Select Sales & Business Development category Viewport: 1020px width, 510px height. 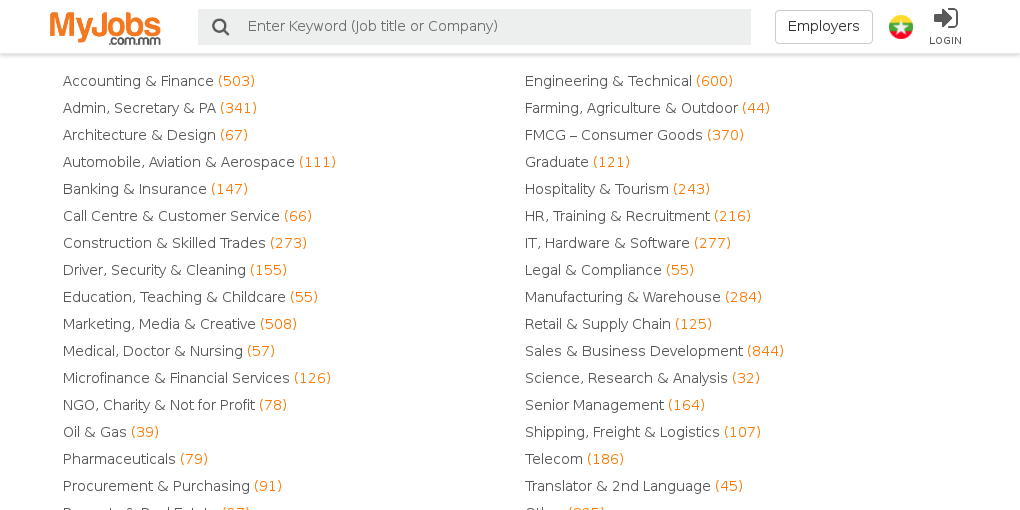coord(654,351)
